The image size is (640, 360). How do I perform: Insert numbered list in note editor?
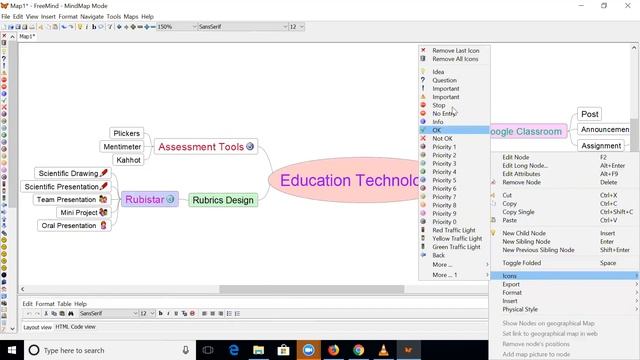click(238, 313)
